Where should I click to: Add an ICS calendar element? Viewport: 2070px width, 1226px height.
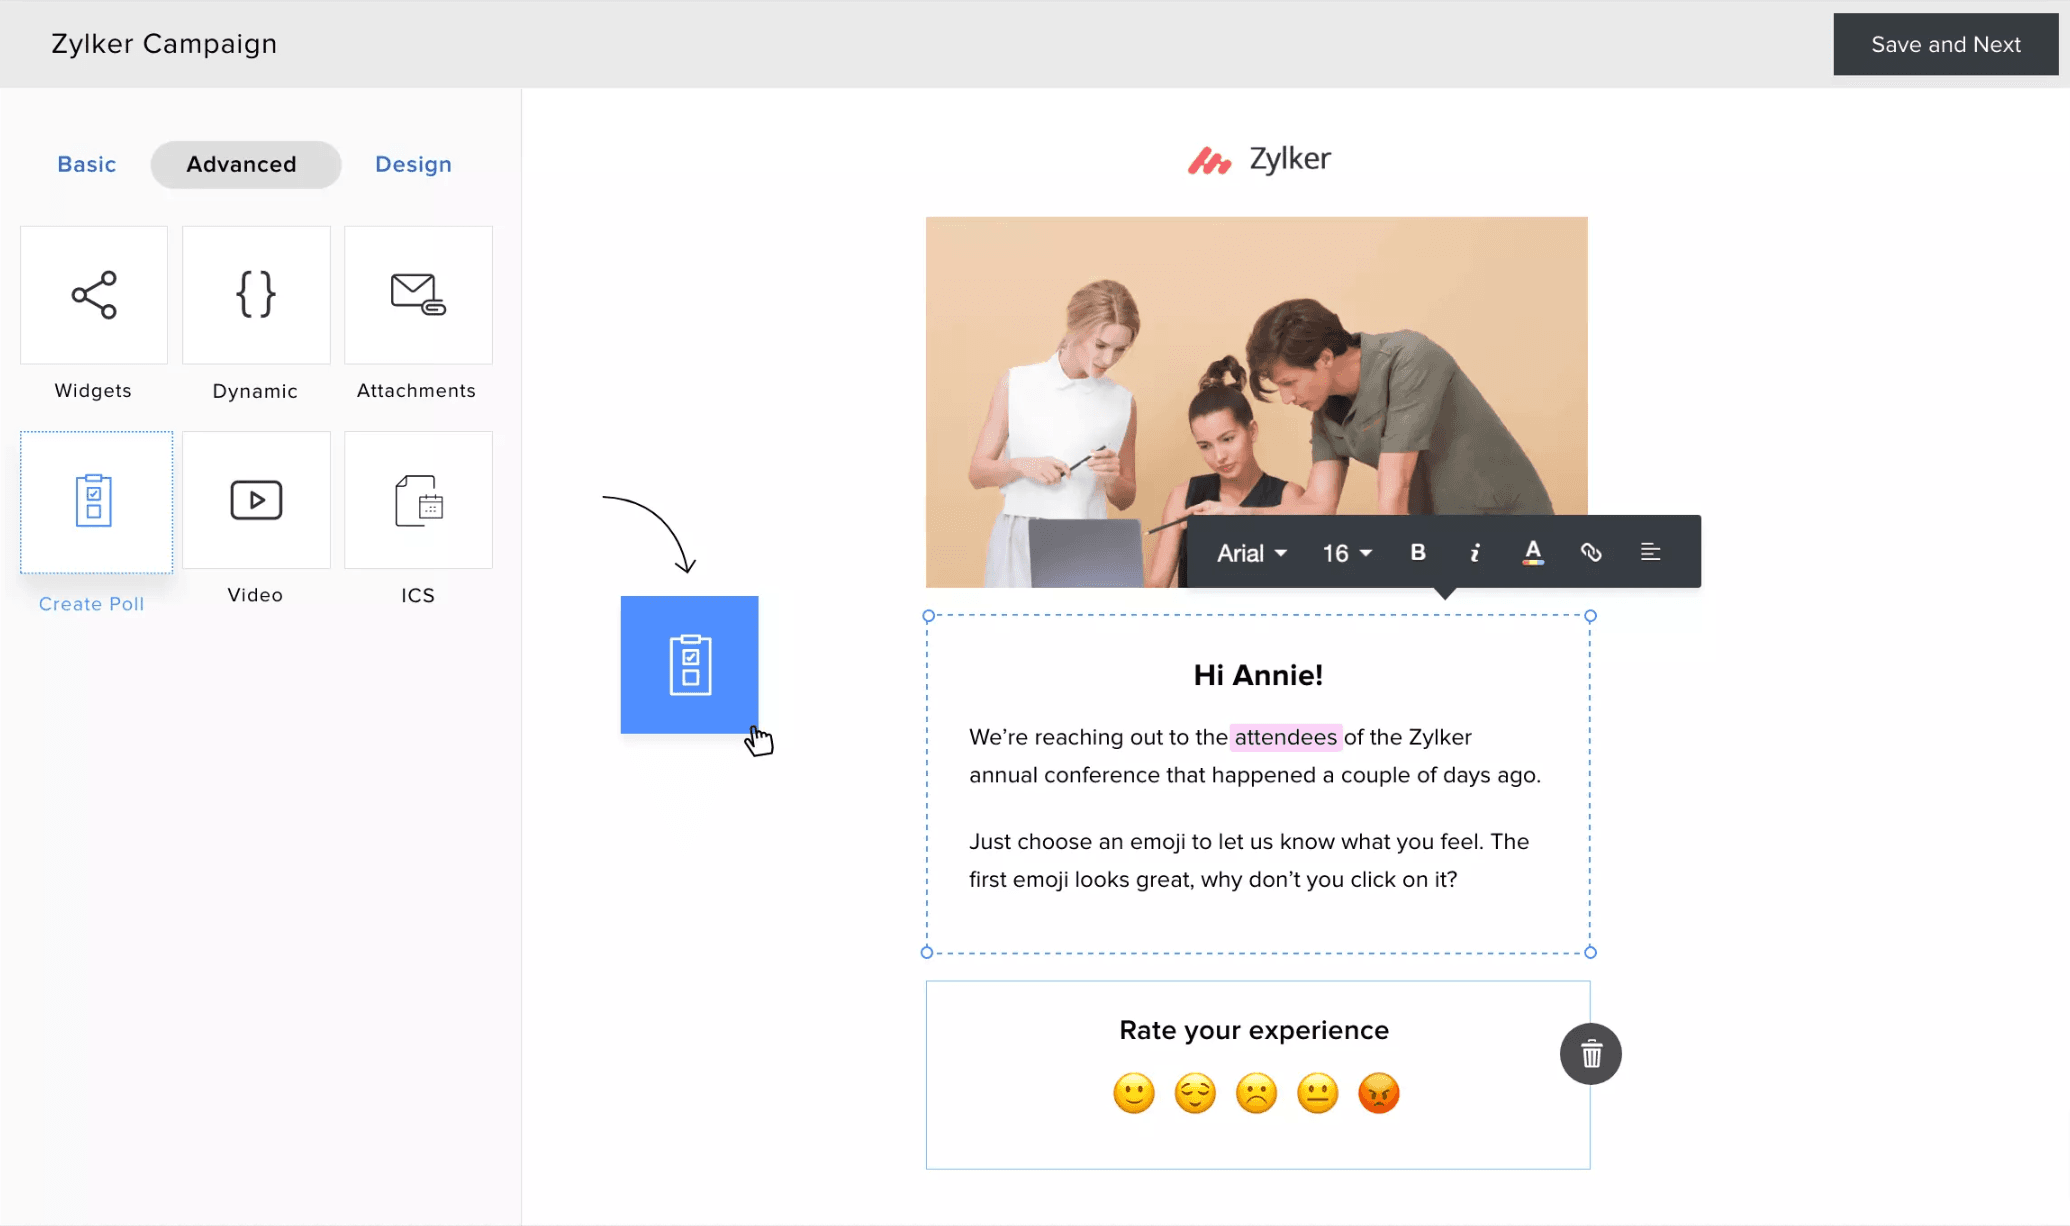[x=417, y=500]
